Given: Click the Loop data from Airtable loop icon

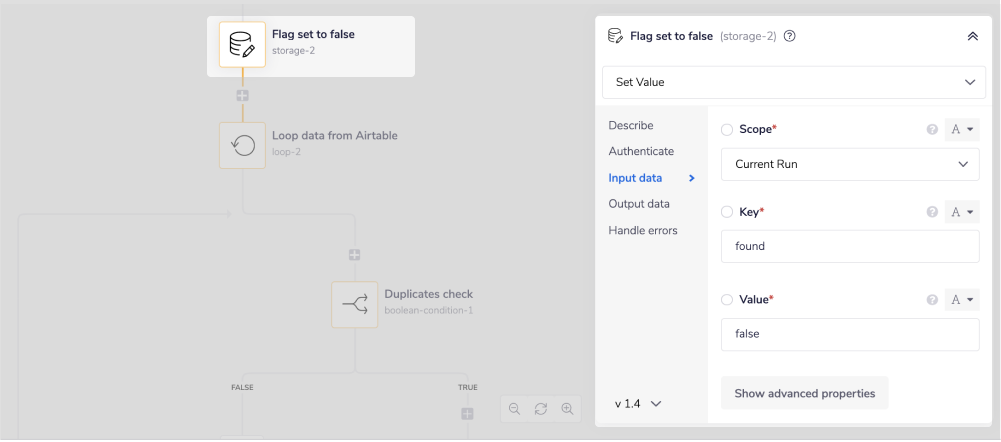Looking at the screenshot, I should tap(242, 146).
